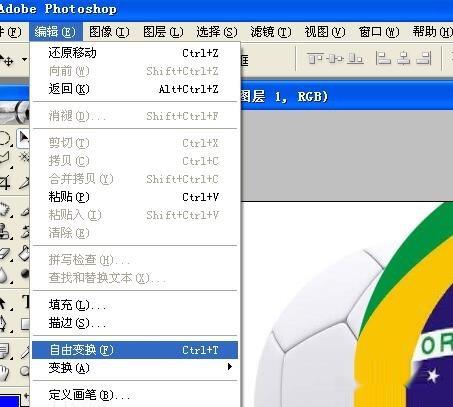Select the Dodge/Burn tool

[24, 274]
